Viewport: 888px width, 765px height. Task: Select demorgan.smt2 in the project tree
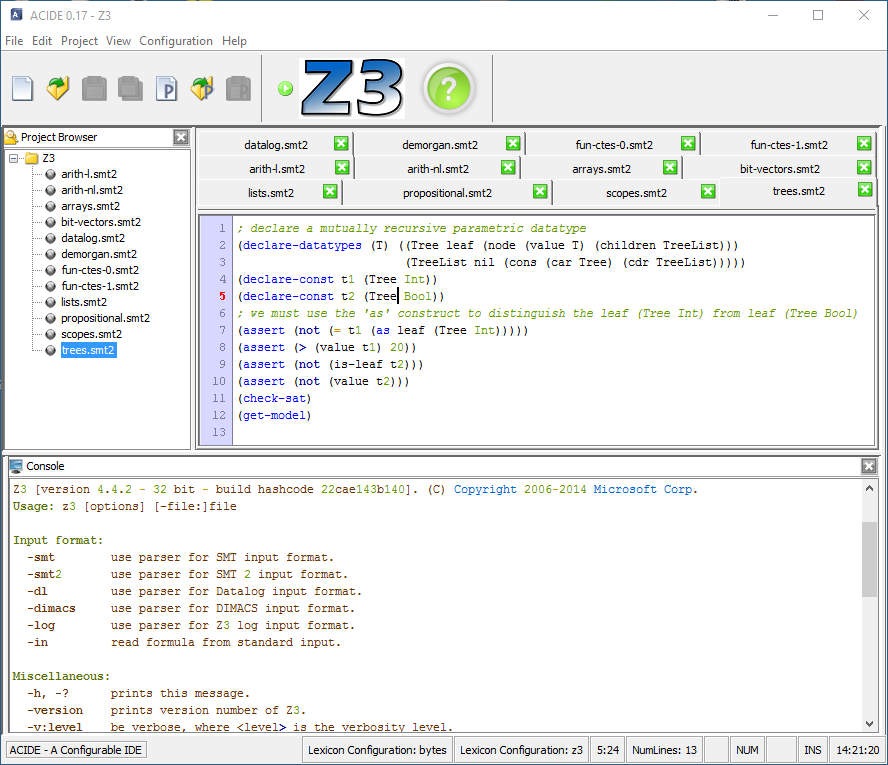pyautogui.click(x=99, y=254)
